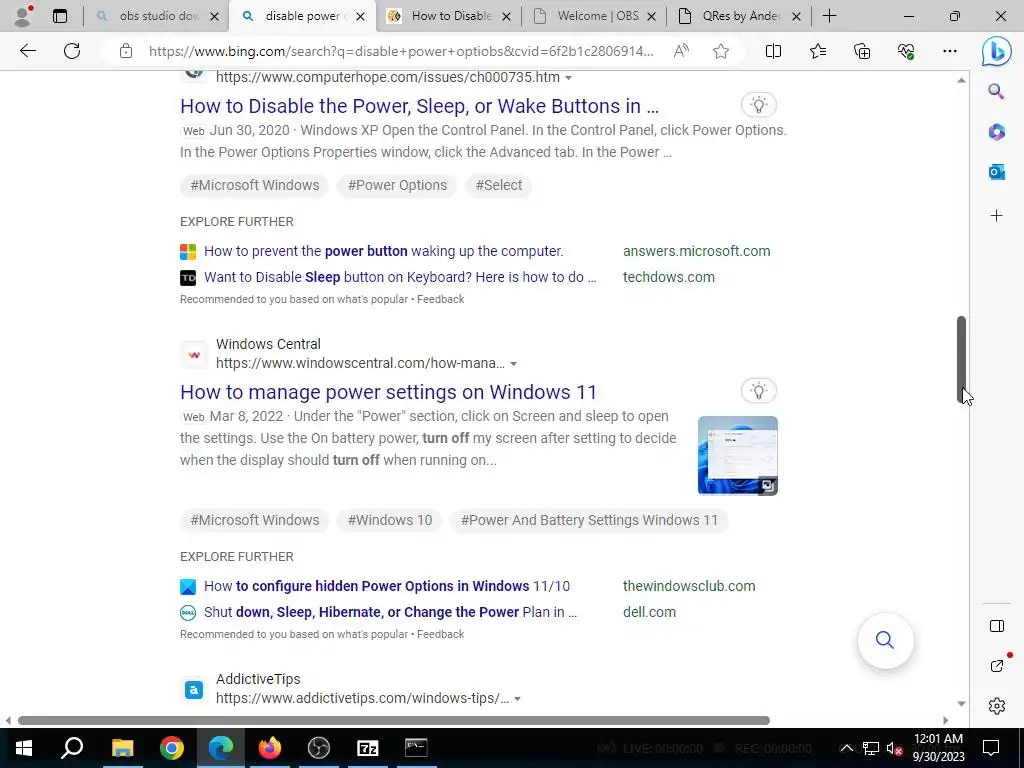Refresh the current page
This screenshot has width=1024, height=768.
(x=72, y=51)
